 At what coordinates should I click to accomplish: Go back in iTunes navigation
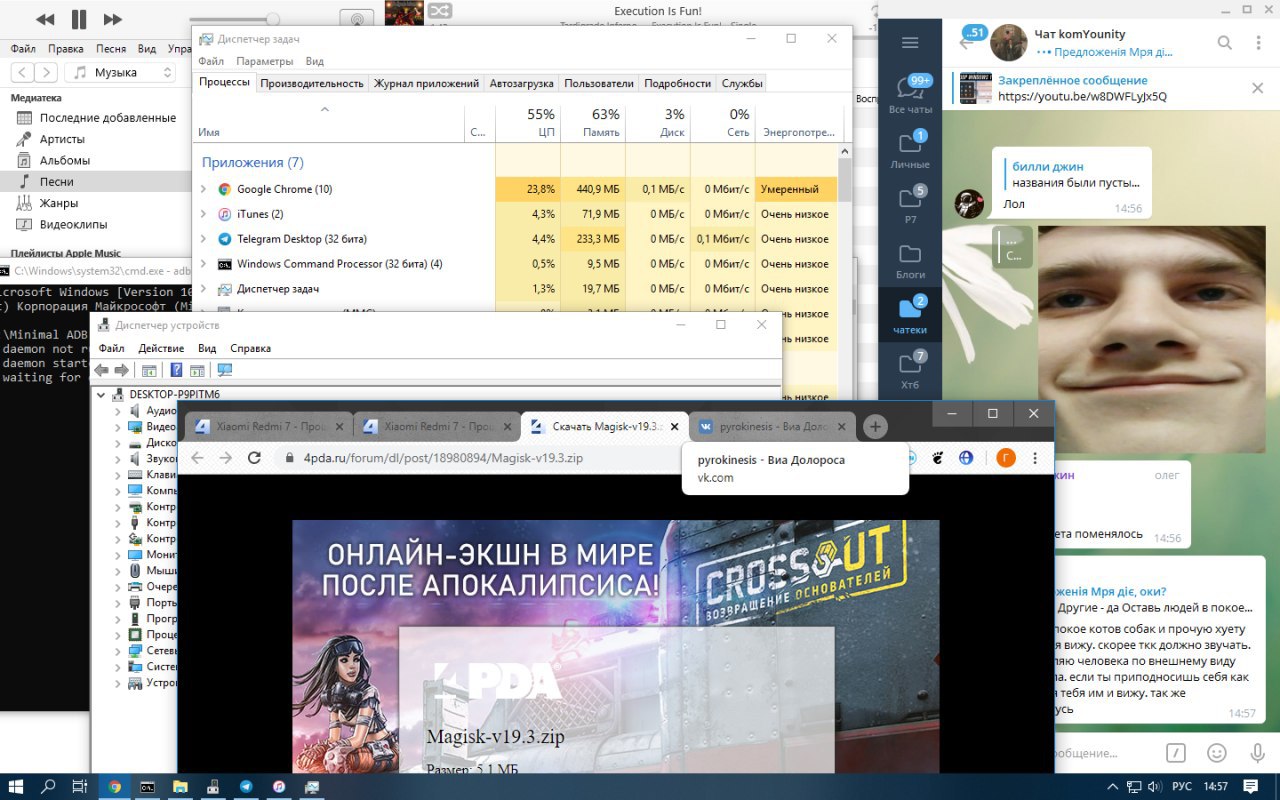[21, 72]
